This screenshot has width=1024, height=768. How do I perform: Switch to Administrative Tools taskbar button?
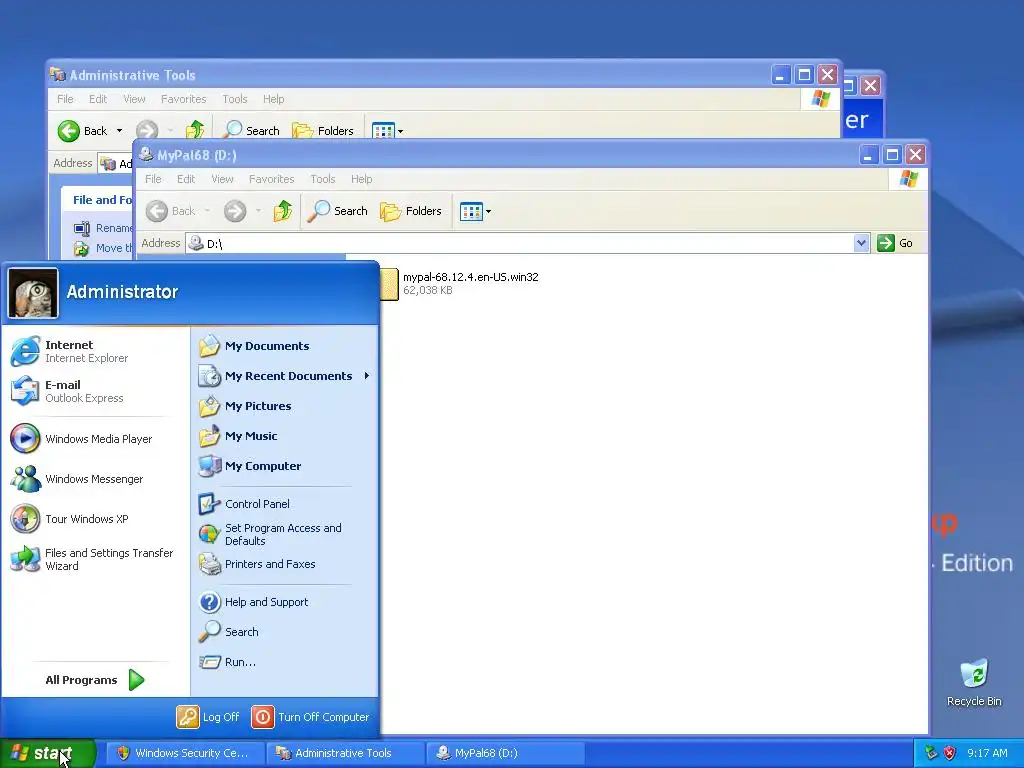(x=344, y=753)
